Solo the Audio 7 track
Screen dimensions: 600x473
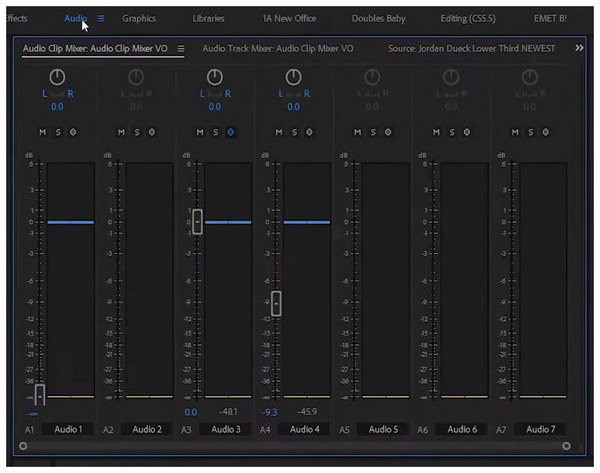coord(531,132)
